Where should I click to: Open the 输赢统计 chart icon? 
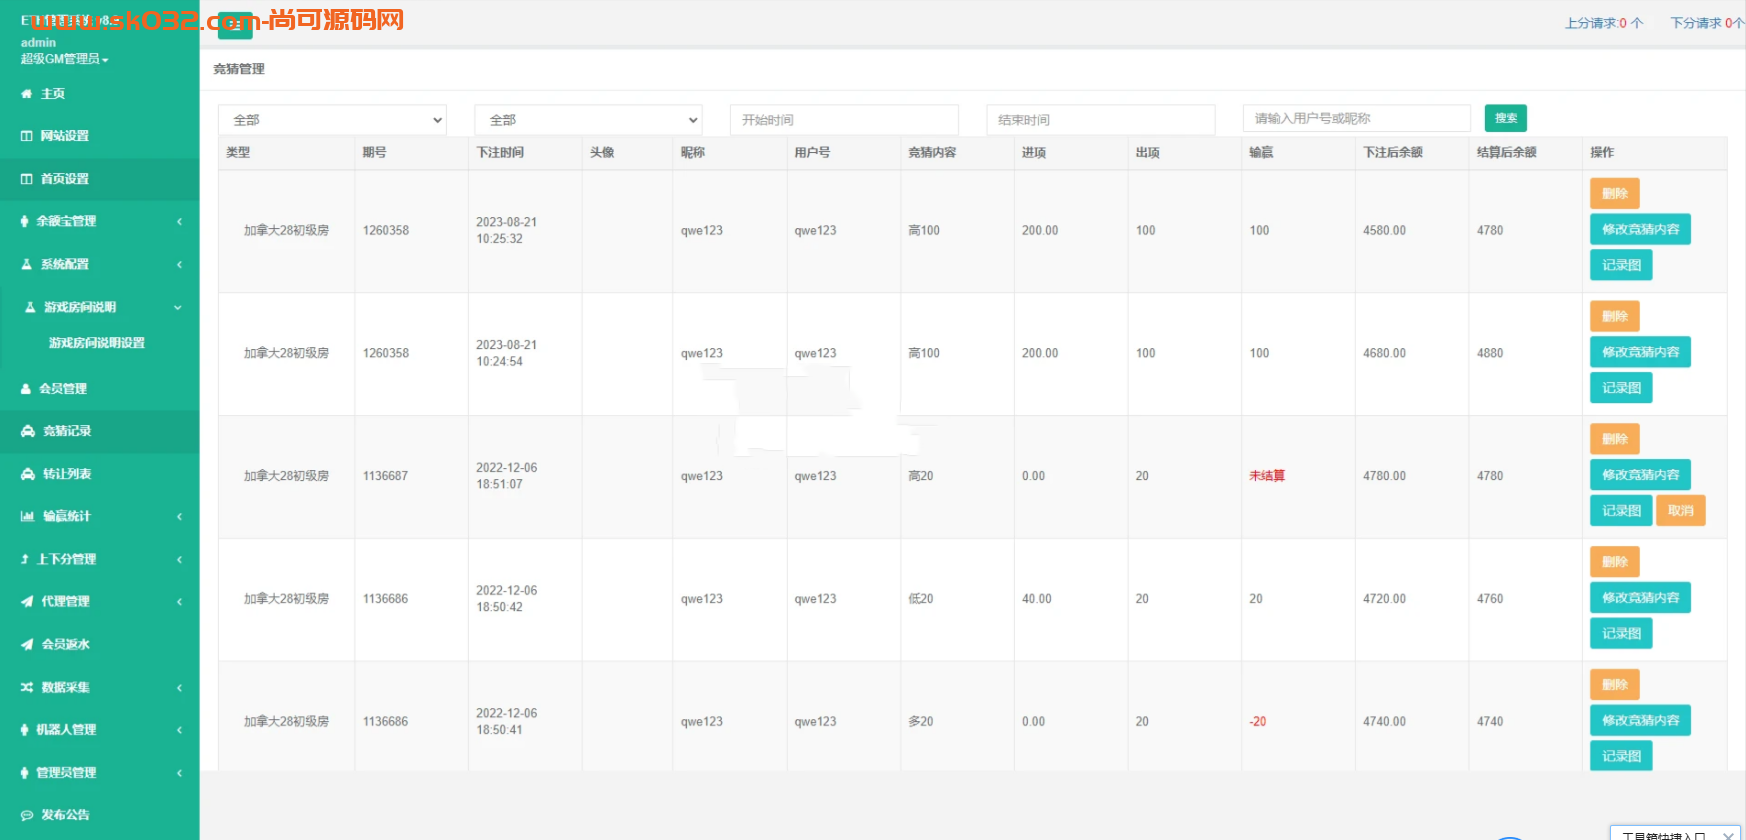27,516
